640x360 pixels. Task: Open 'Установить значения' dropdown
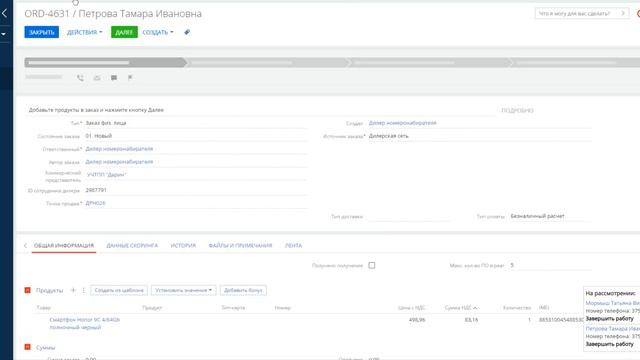pos(184,290)
